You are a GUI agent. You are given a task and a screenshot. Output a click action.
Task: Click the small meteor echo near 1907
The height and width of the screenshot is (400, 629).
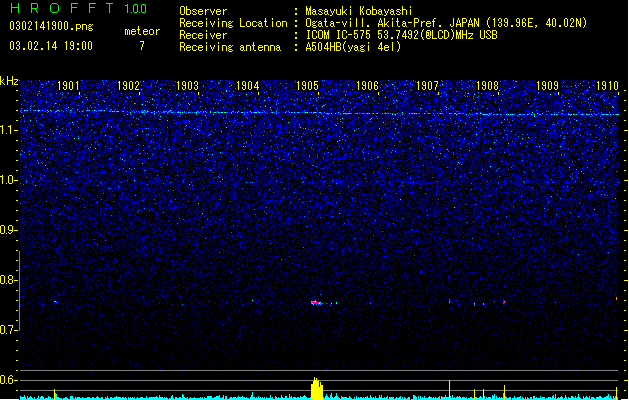click(449, 301)
